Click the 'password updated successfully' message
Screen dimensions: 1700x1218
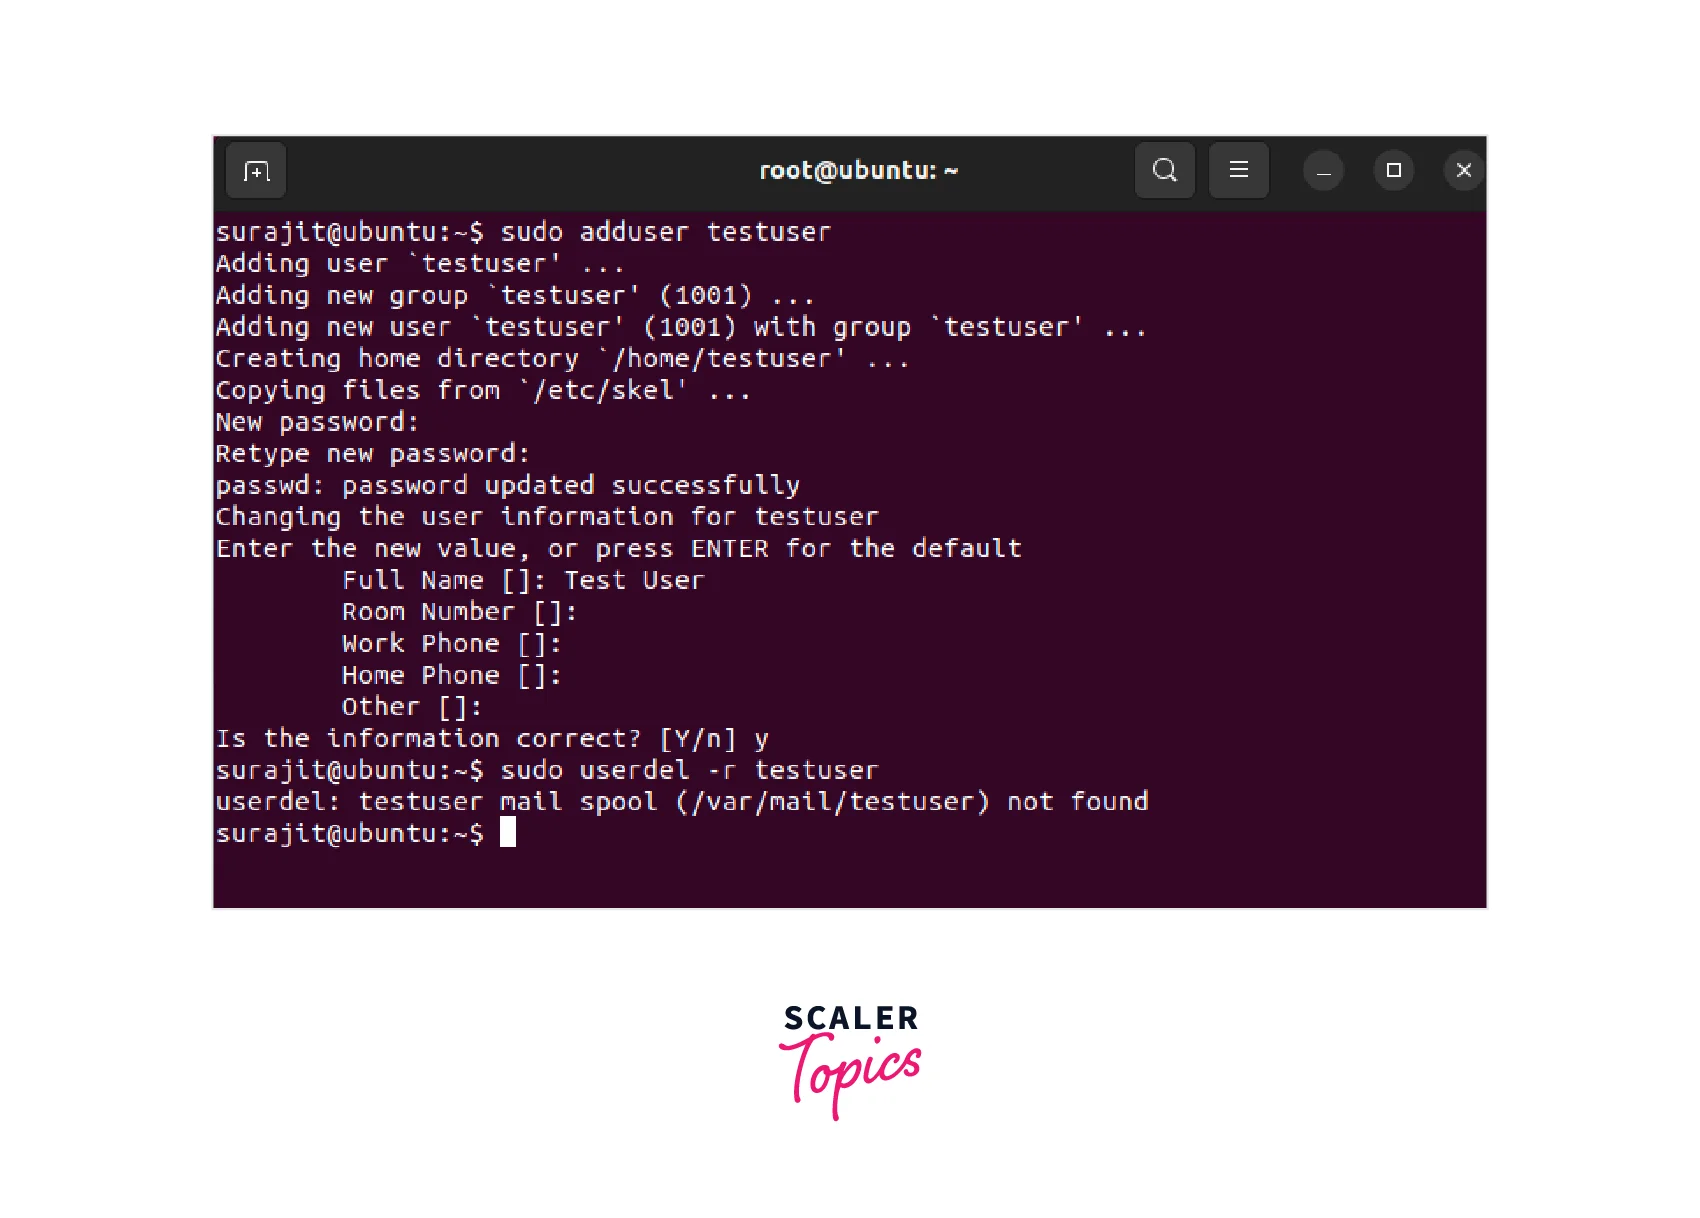click(571, 486)
